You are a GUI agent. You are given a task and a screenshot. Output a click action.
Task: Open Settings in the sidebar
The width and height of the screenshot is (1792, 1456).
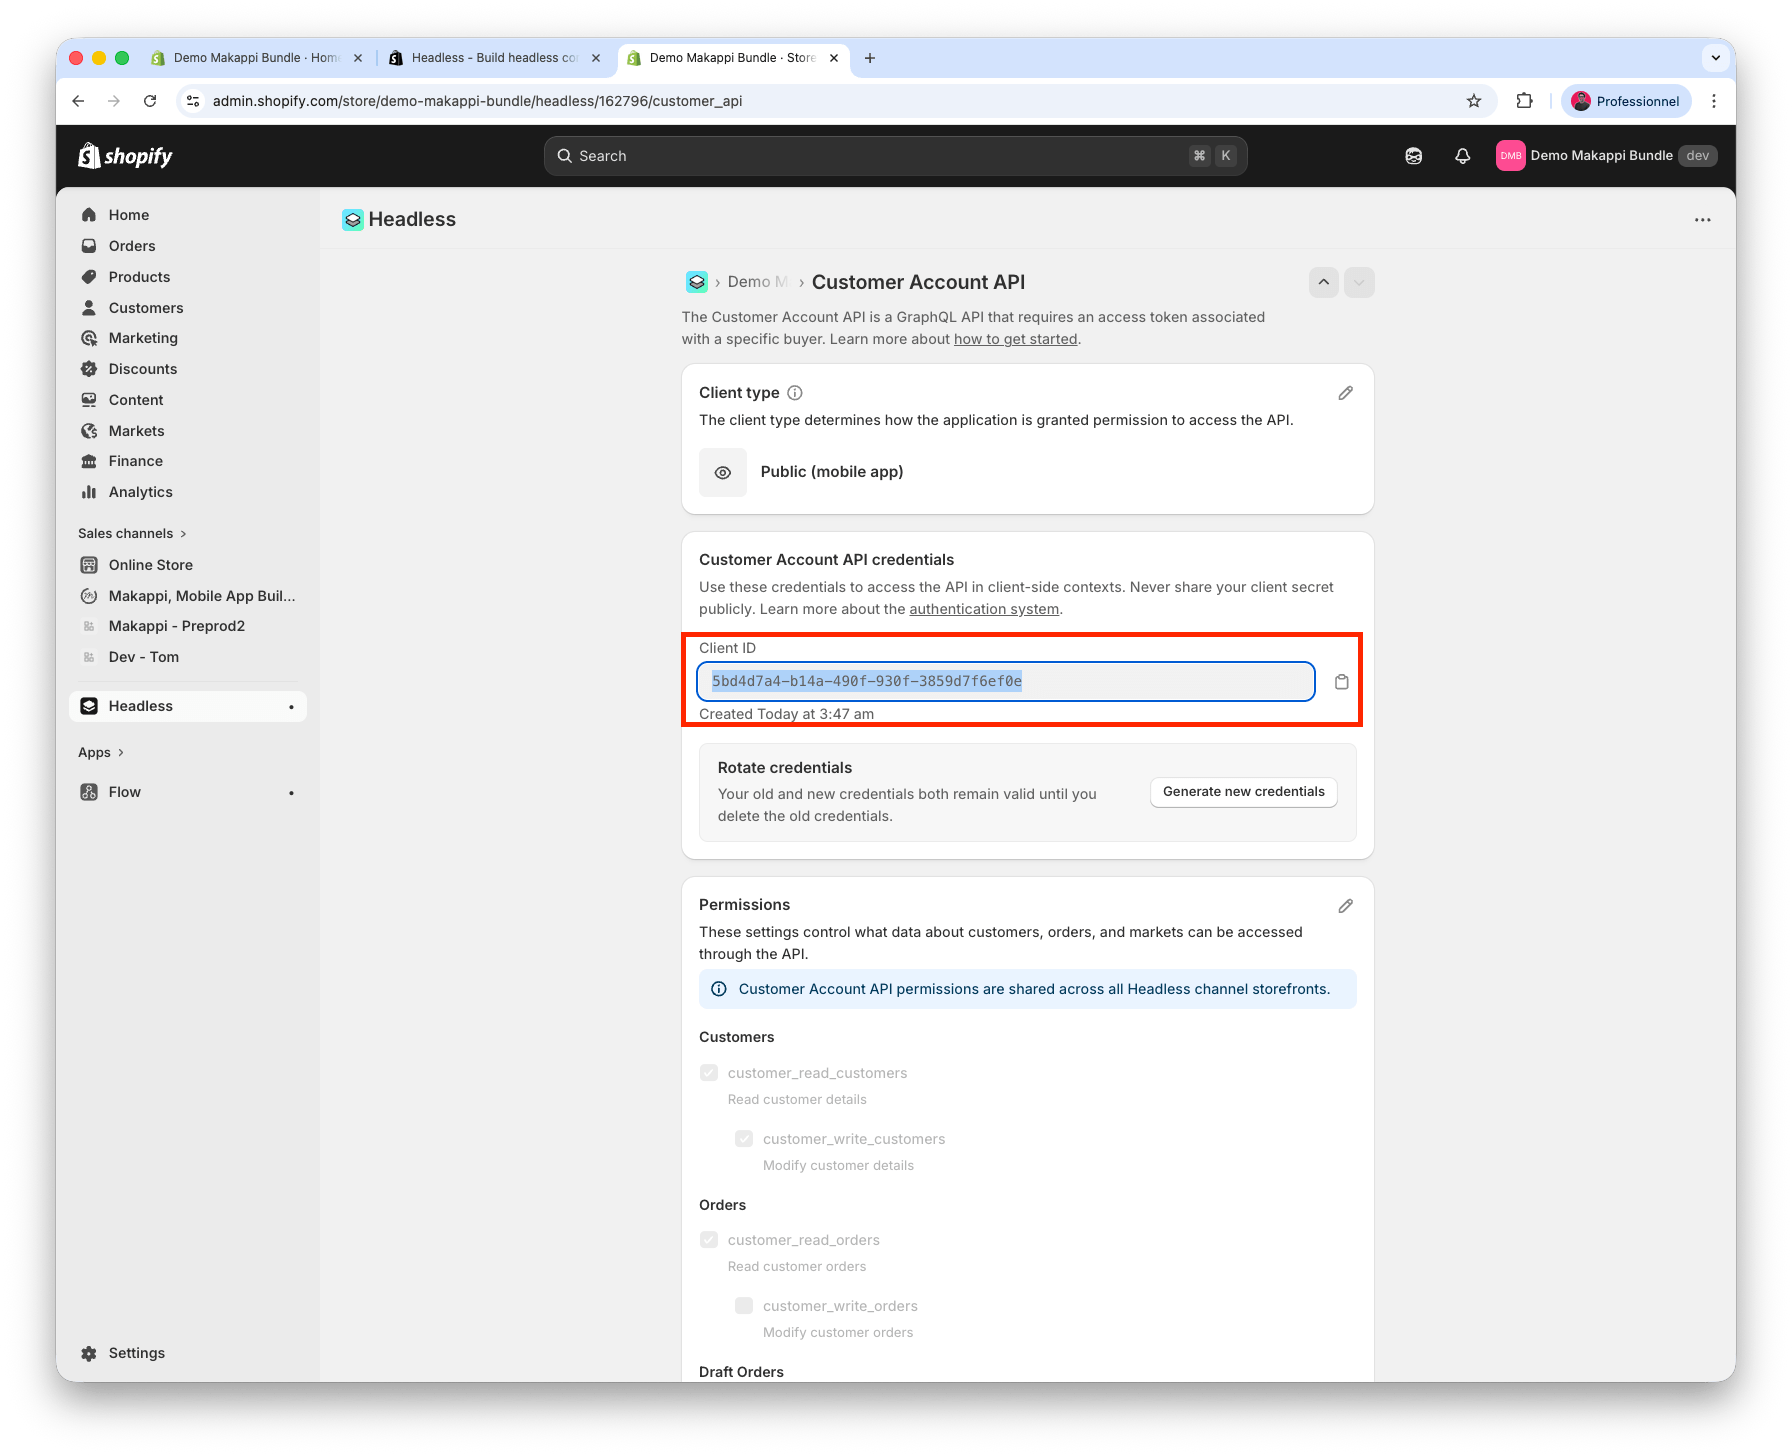(x=136, y=1353)
